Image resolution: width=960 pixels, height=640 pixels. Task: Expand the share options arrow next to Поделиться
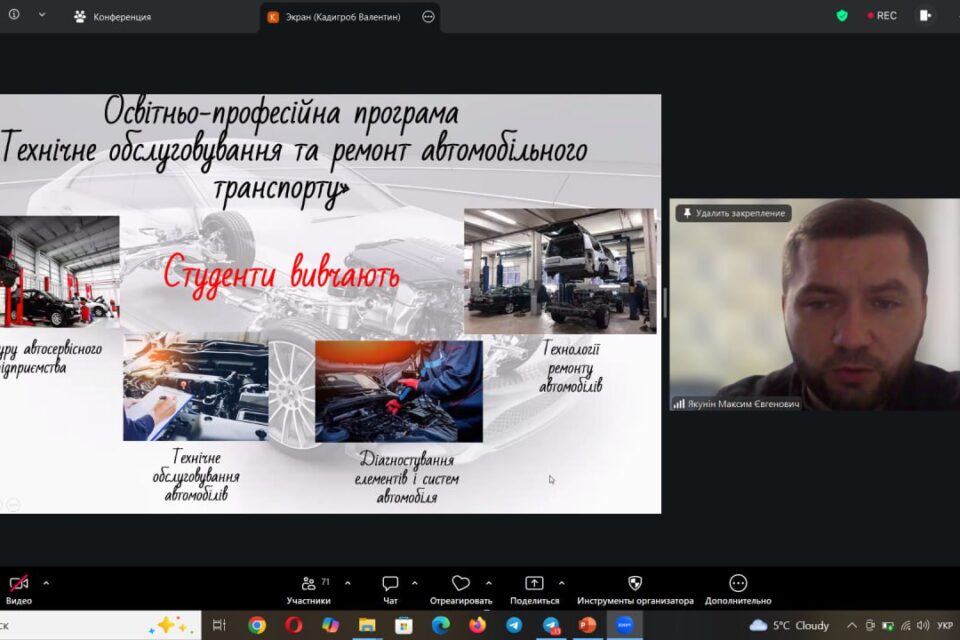[561, 583]
